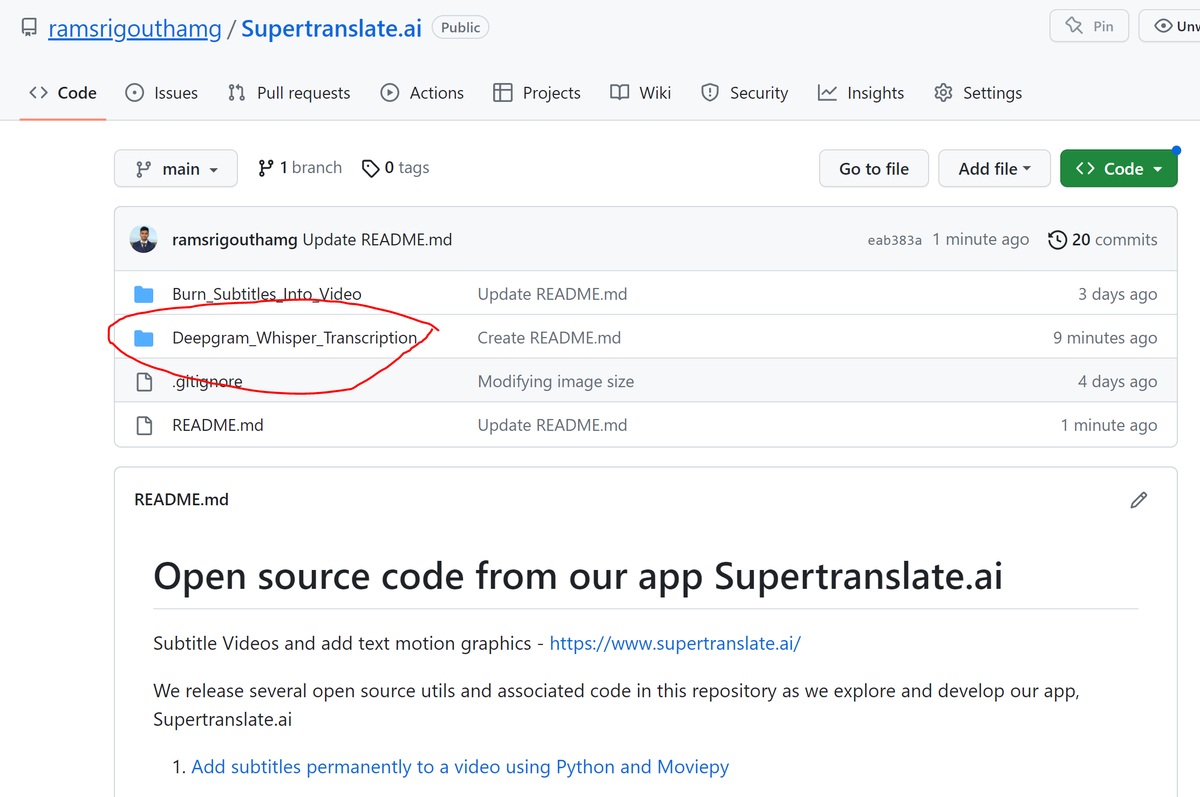Screen dimensions: 1200x797
Task: Open the commit author ramsrigouthamg link
Action: pyautogui.click(x=235, y=240)
